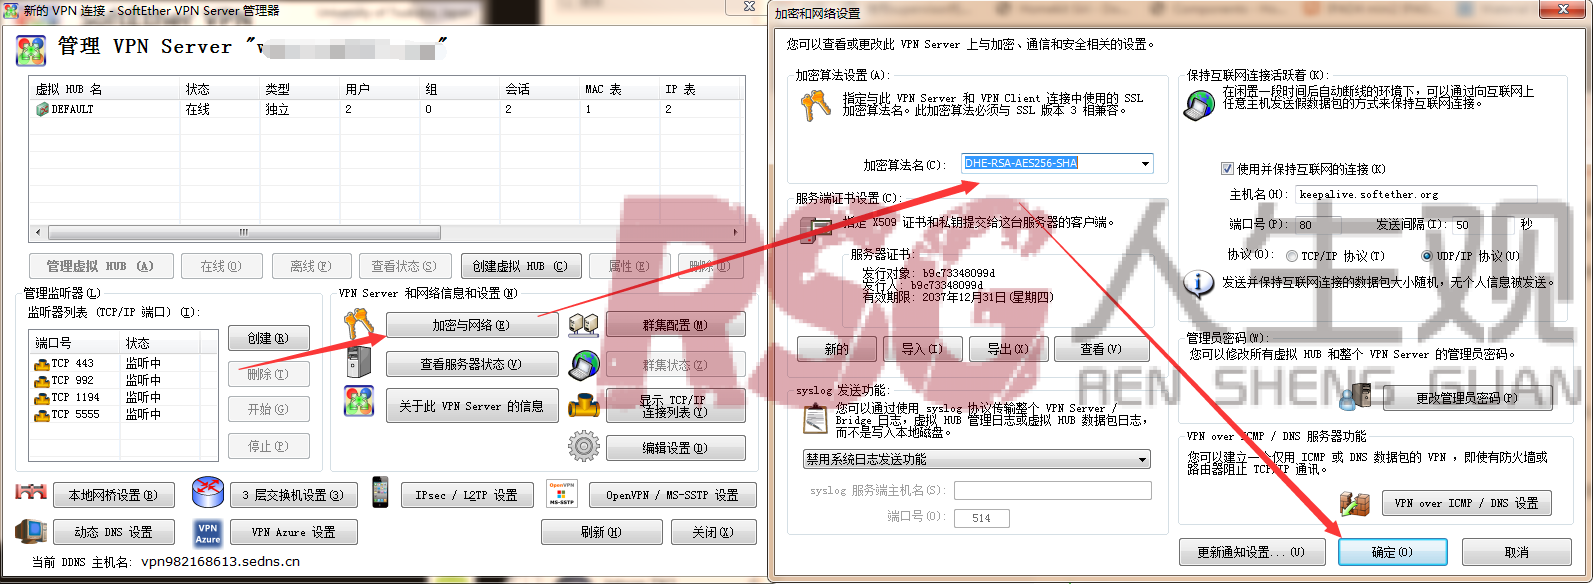Click 查看服务器状态 button
Screen dimensions: 1593x584
point(472,364)
